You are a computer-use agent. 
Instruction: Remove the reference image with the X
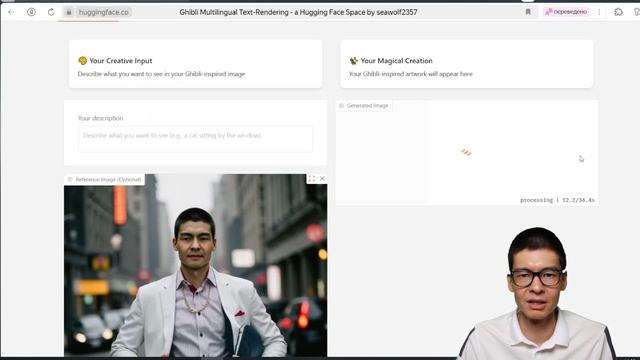[x=322, y=178]
